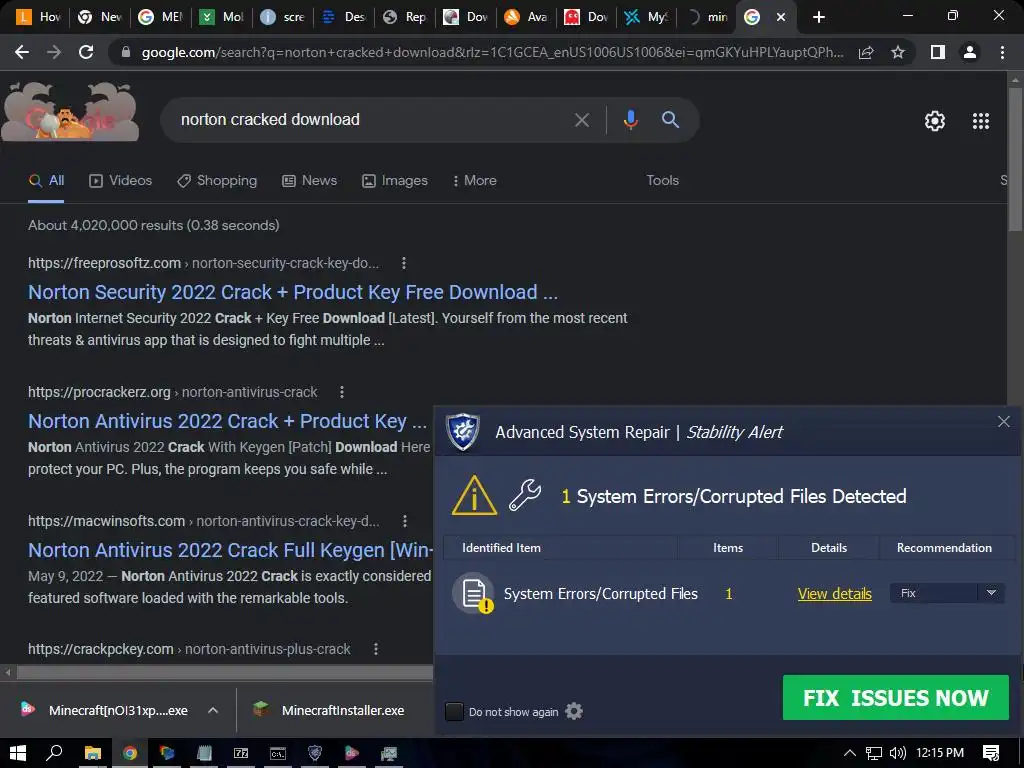Viewport: 1024px width, 768px height.
Task: Open the Windows notification center
Action: pos(991,753)
